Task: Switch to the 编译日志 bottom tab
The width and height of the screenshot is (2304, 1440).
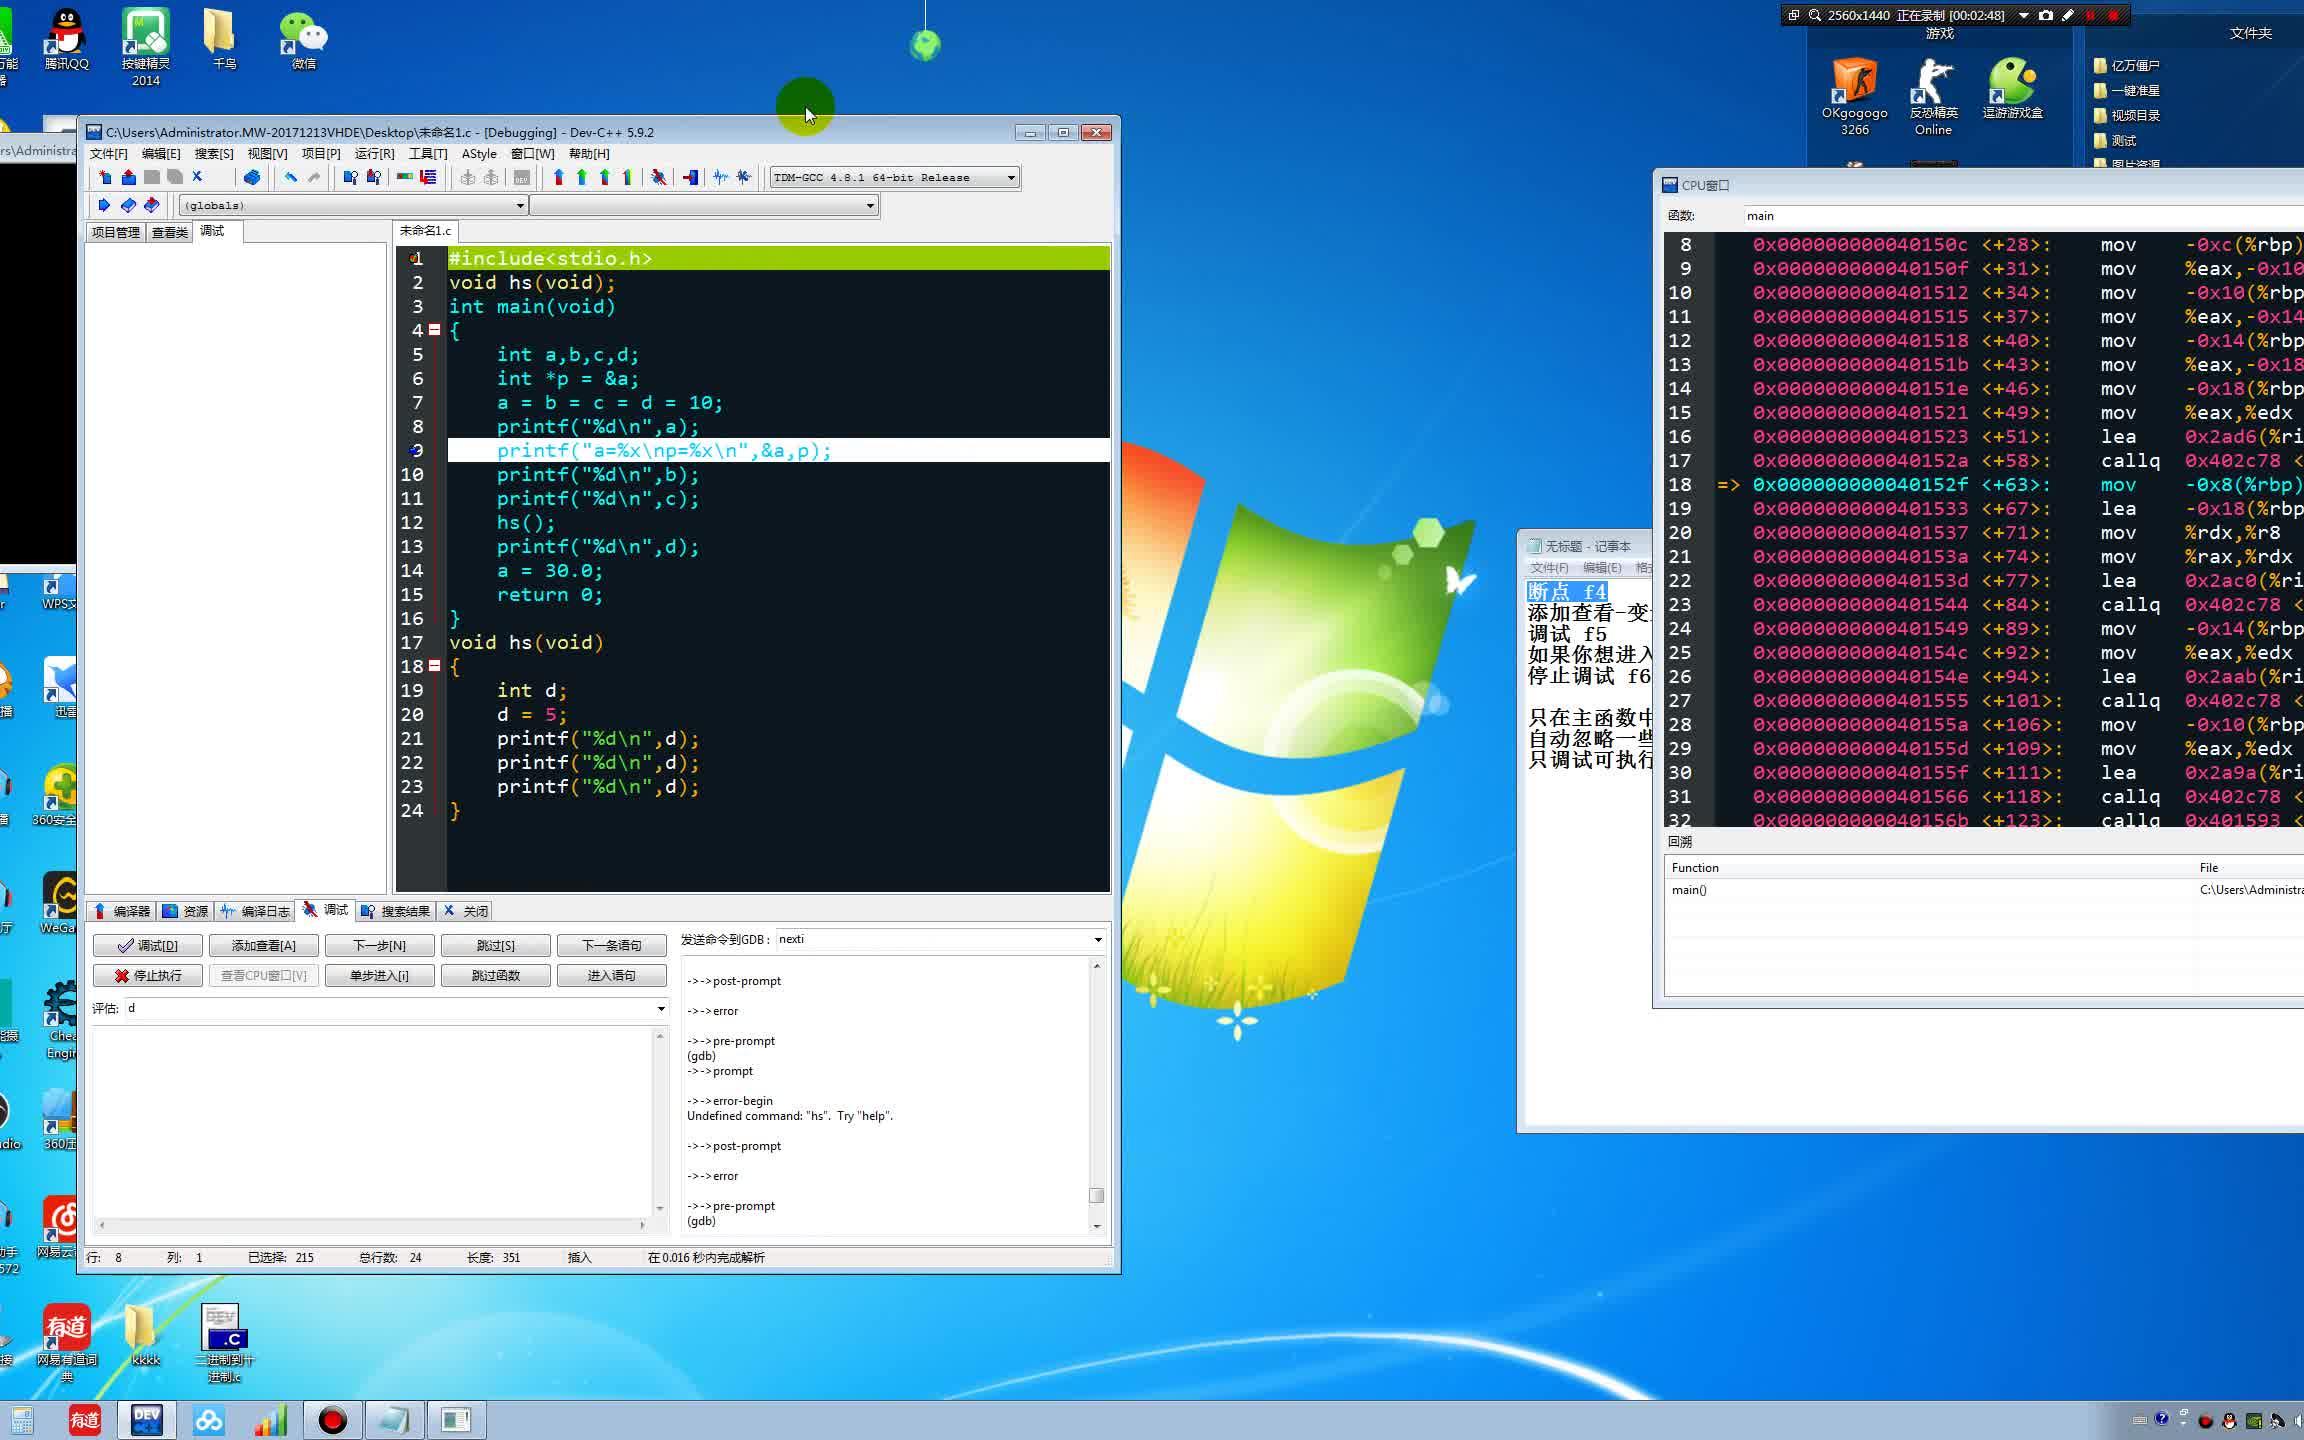Action: coord(256,911)
